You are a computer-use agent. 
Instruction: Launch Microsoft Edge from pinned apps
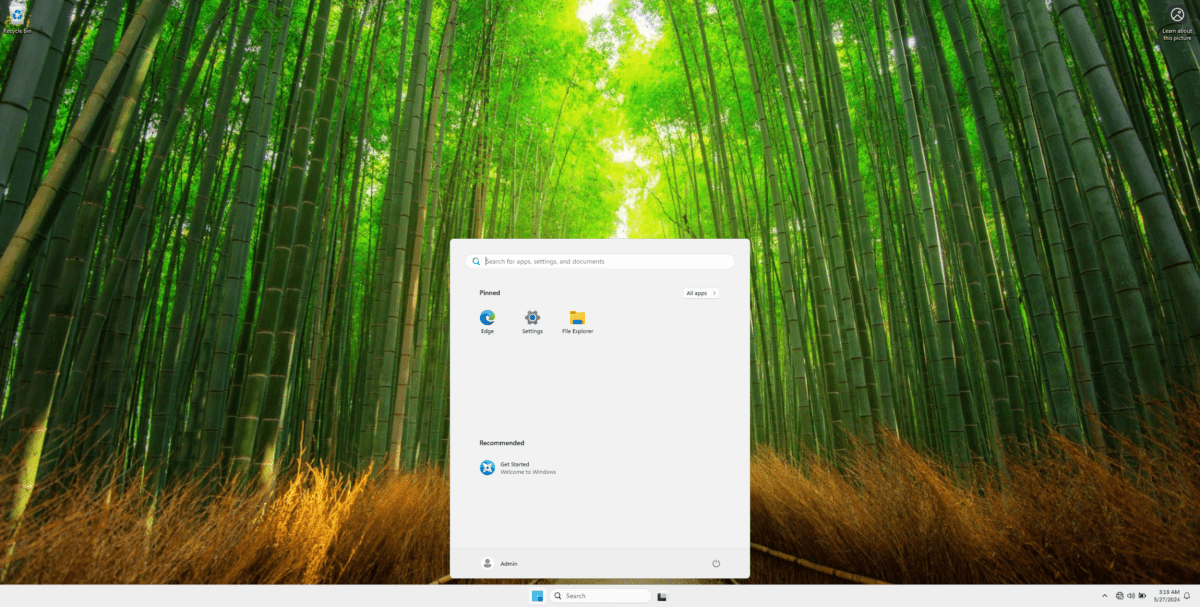click(487, 318)
